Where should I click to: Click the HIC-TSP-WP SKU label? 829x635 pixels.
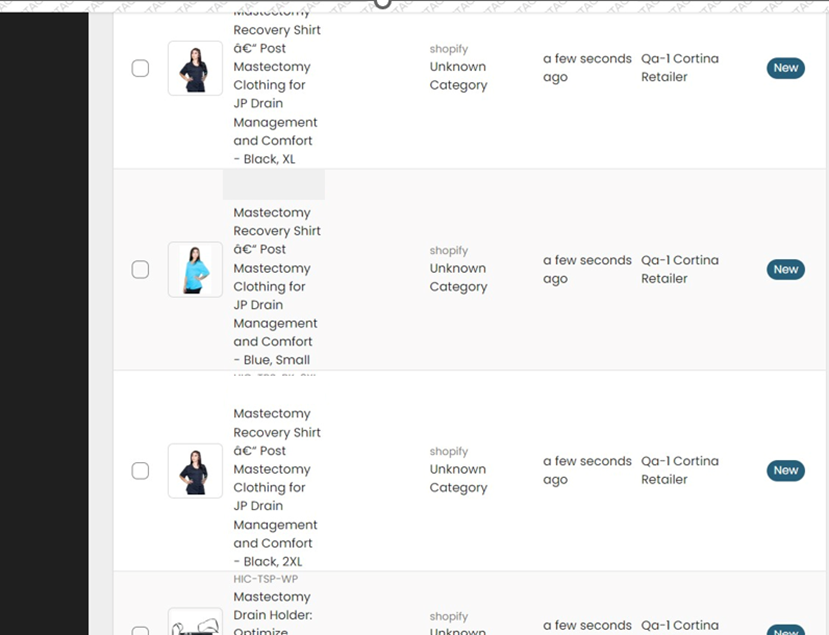click(266, 579)
